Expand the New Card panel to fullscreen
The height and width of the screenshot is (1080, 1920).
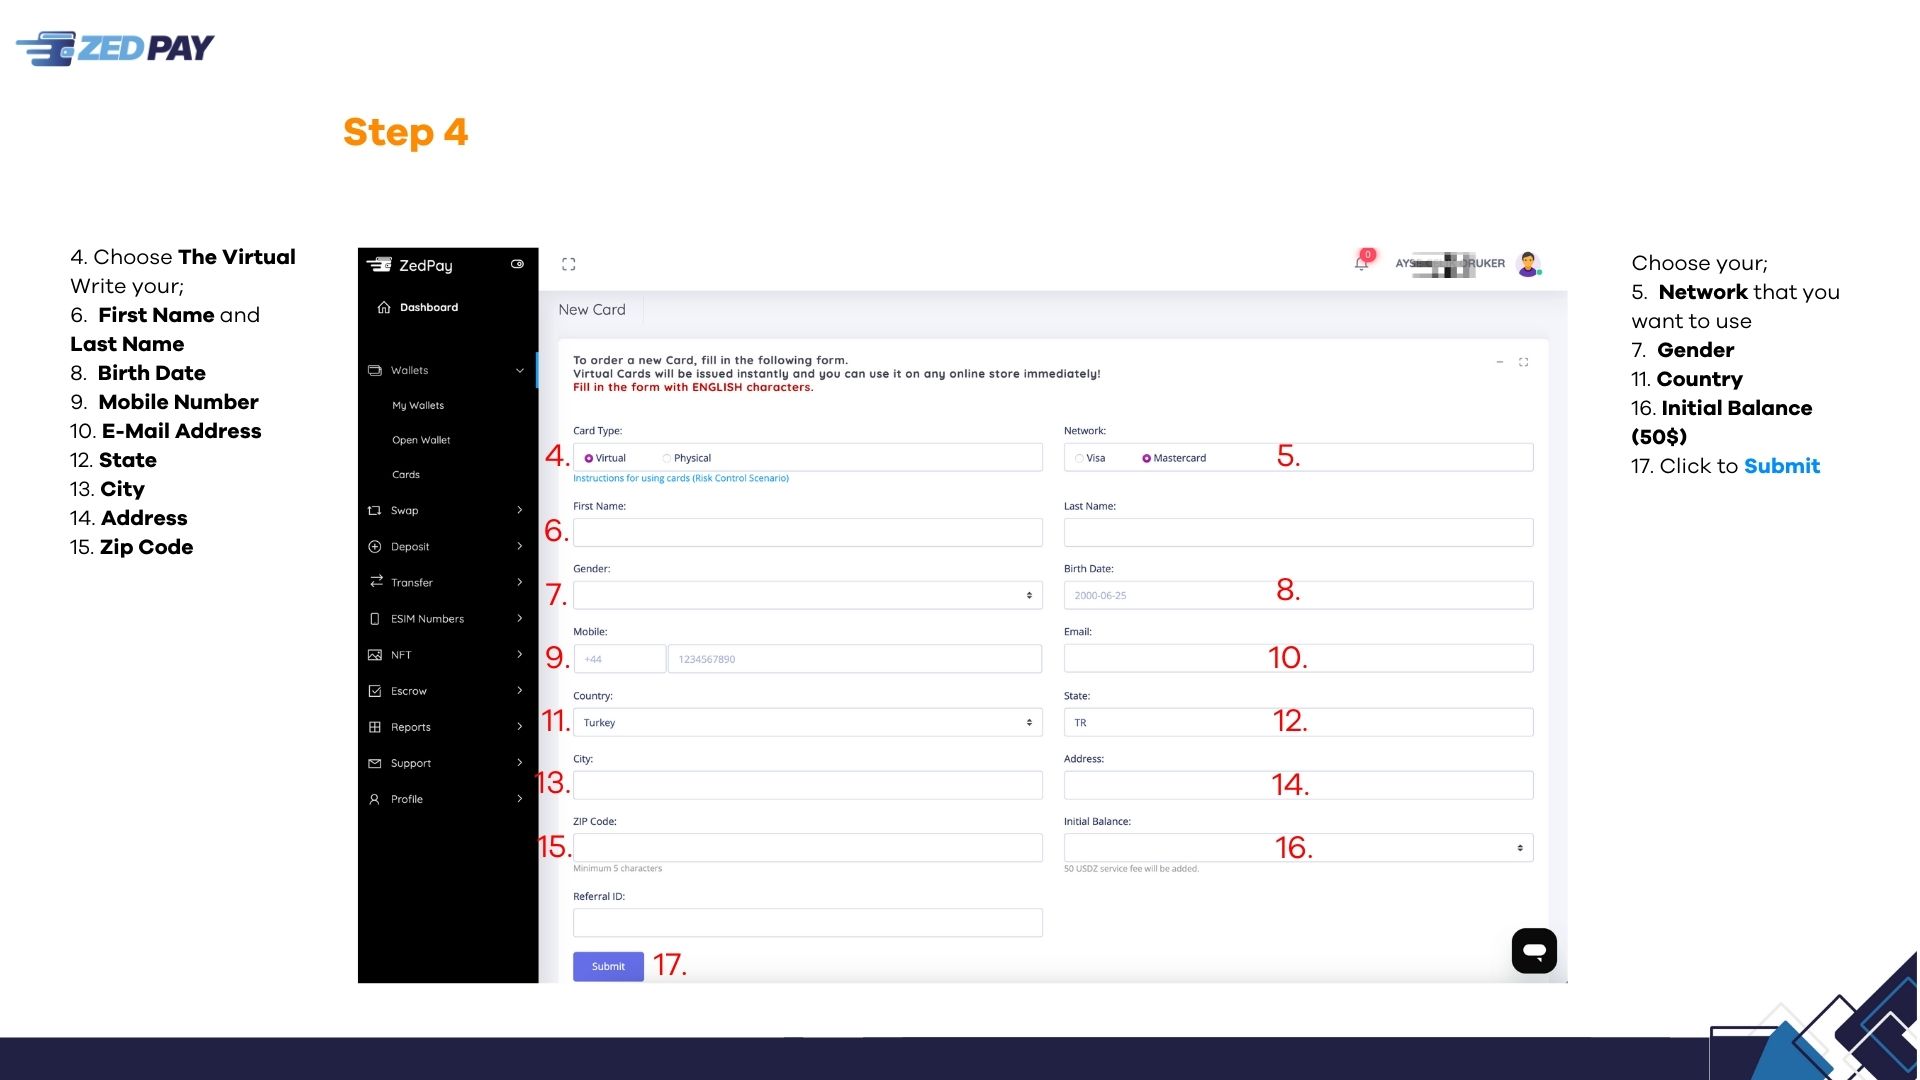pos(1524,362)
